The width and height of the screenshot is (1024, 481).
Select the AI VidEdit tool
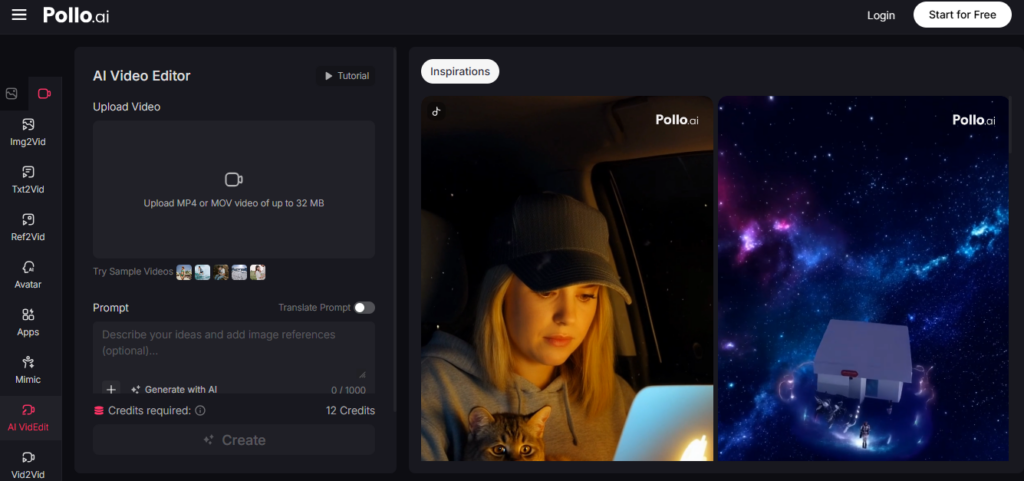pyautogui.click(x=28, y=418)
